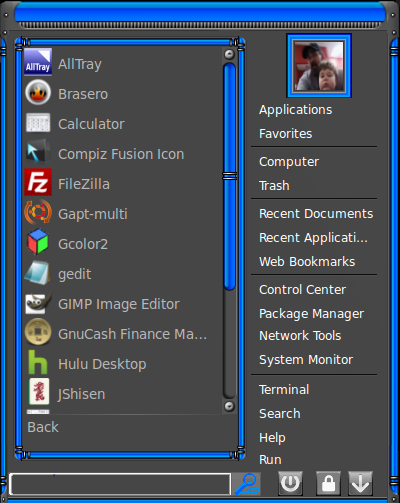Click inside the search text field
Viewport: 400px width, 503px height.
(x=120, y=484)
